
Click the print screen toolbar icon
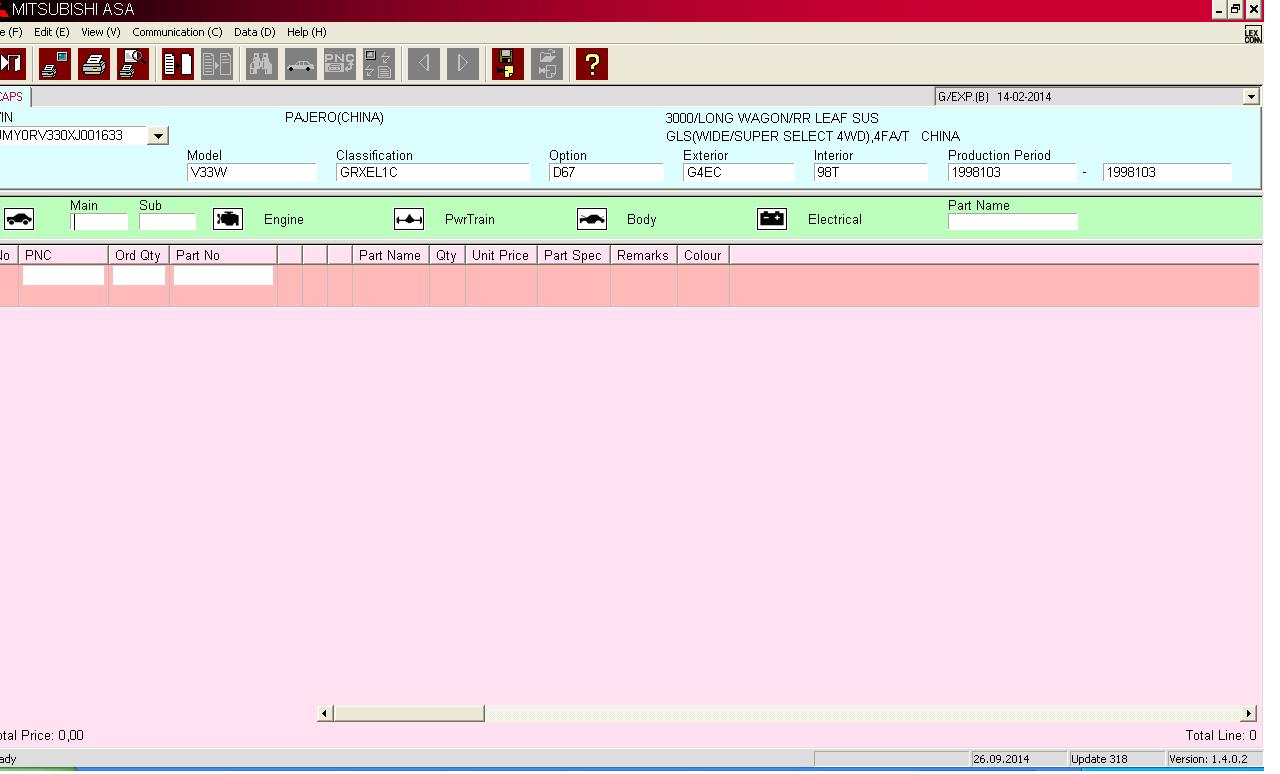pos(55,64)
